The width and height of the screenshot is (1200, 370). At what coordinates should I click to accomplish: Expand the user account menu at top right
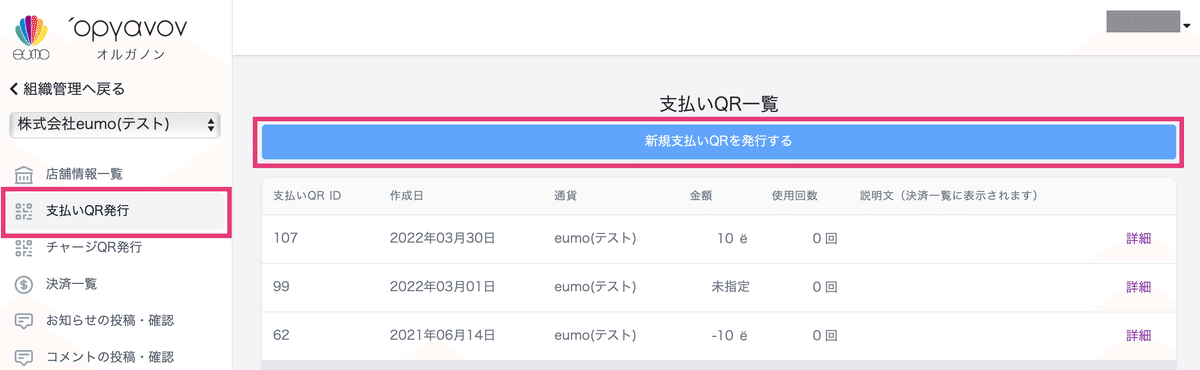1148,21
